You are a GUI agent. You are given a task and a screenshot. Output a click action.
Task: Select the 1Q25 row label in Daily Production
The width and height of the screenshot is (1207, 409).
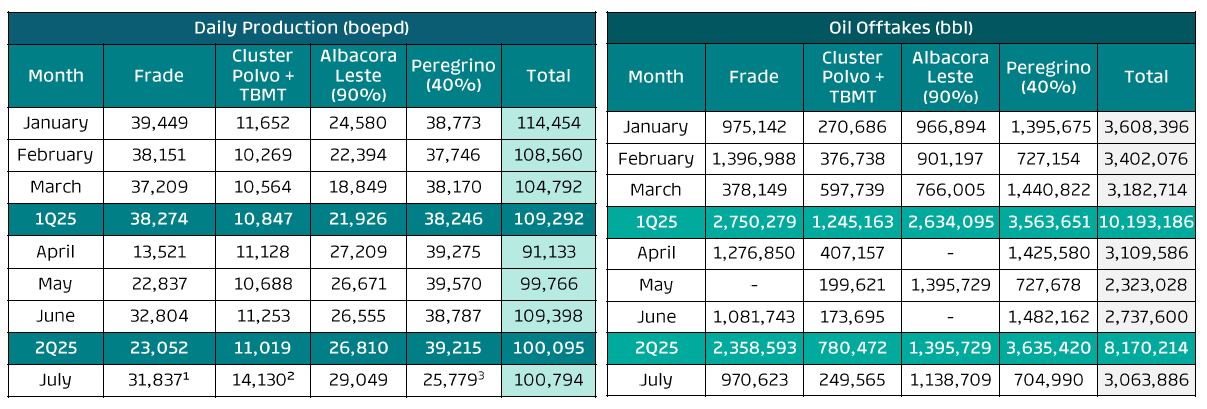[56, 219]
